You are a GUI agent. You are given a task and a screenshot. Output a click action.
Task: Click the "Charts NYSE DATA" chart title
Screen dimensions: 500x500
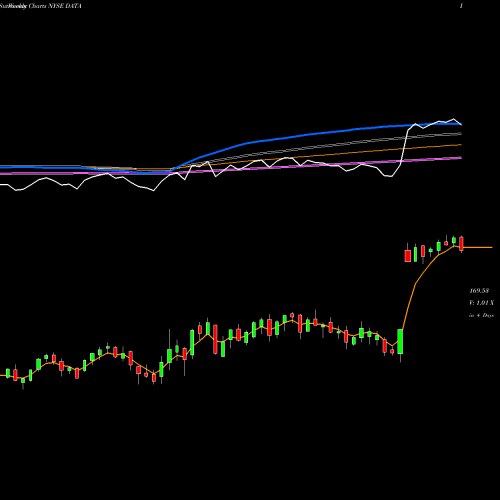click(x=55, y=6)
